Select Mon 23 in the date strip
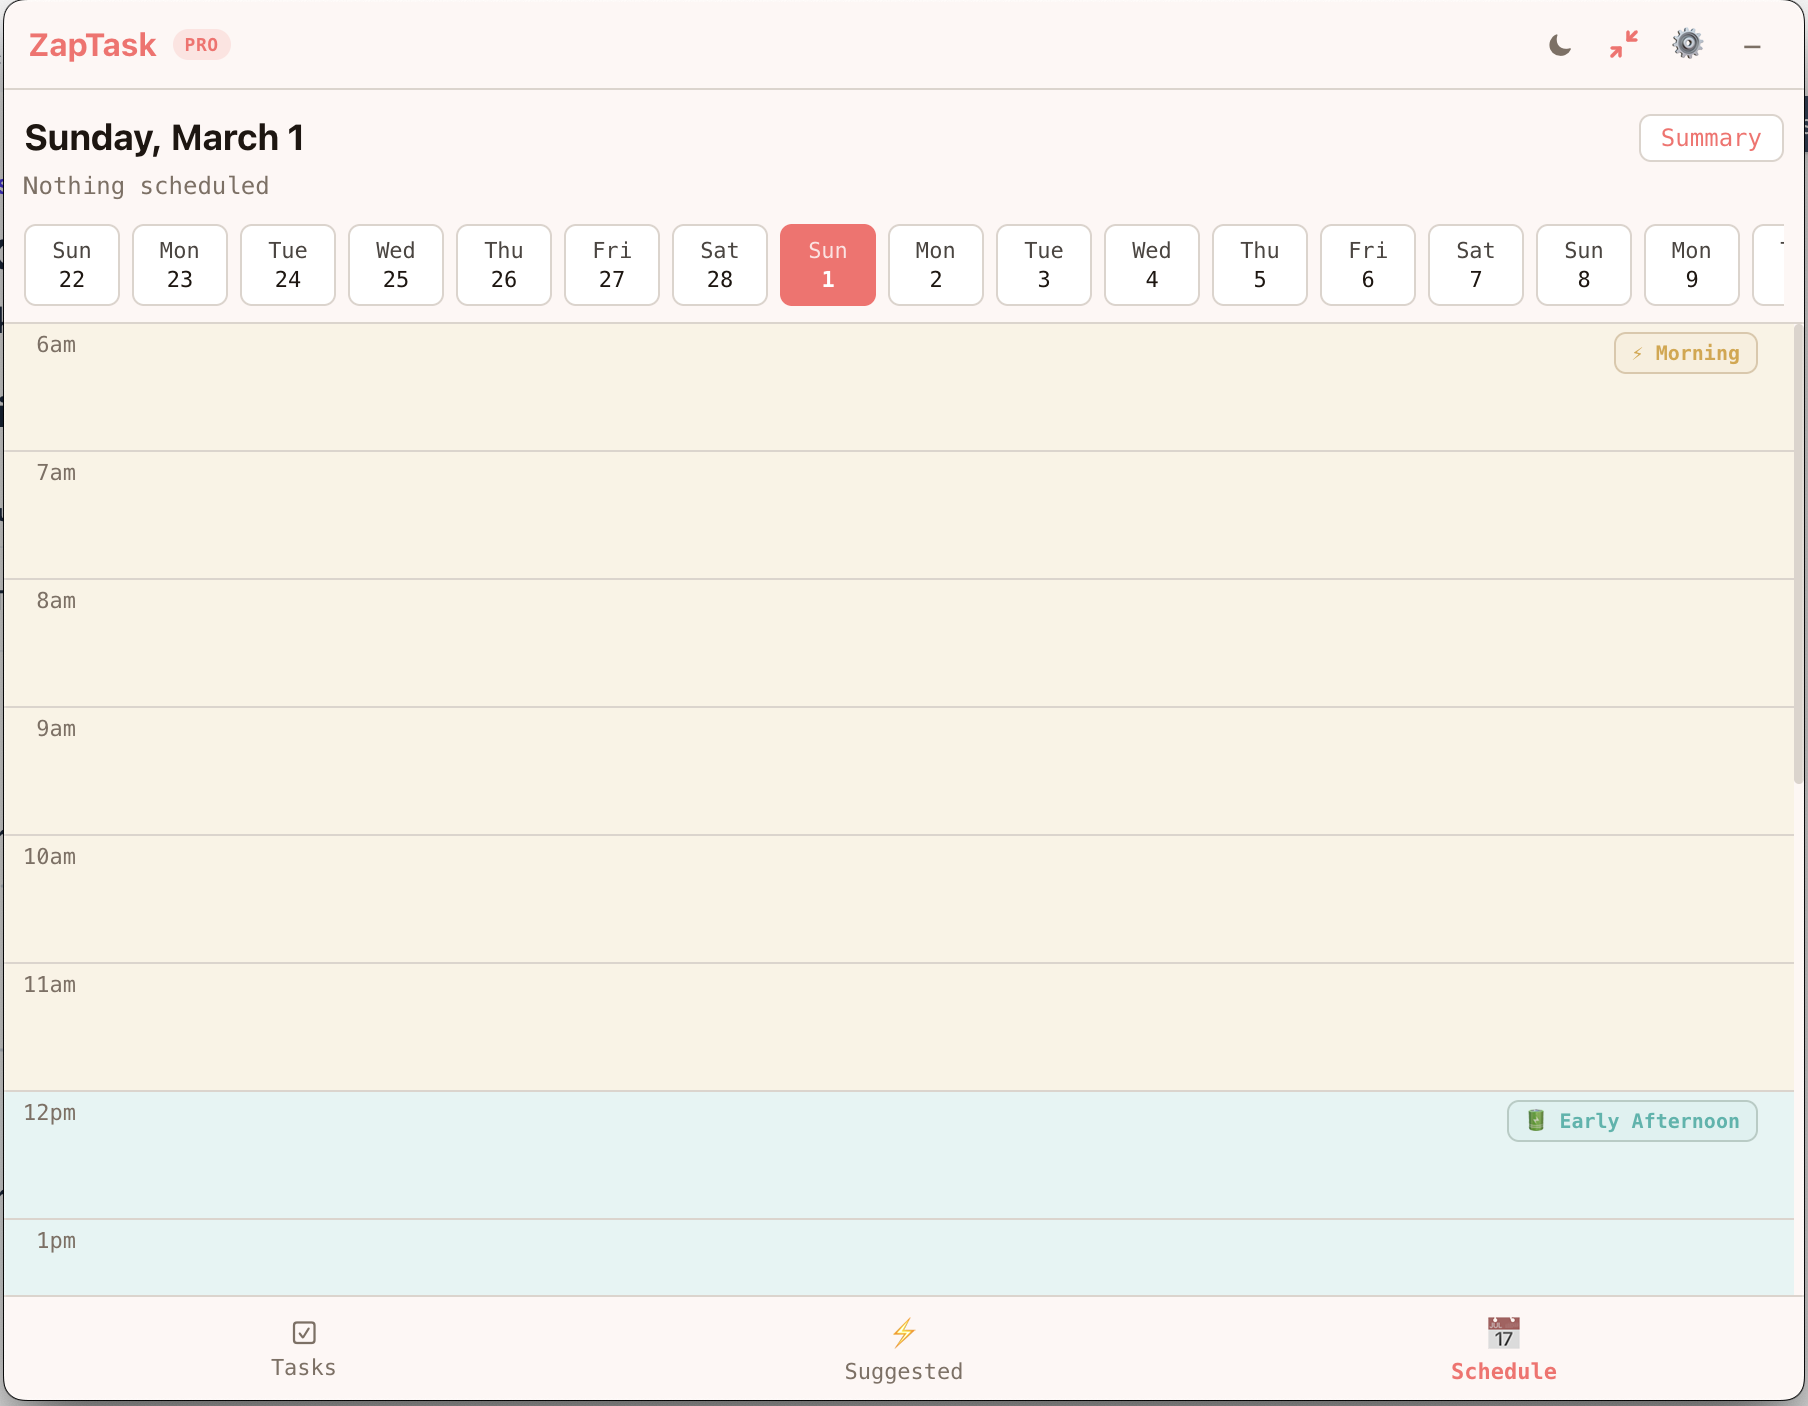 (x=180, y=265)
